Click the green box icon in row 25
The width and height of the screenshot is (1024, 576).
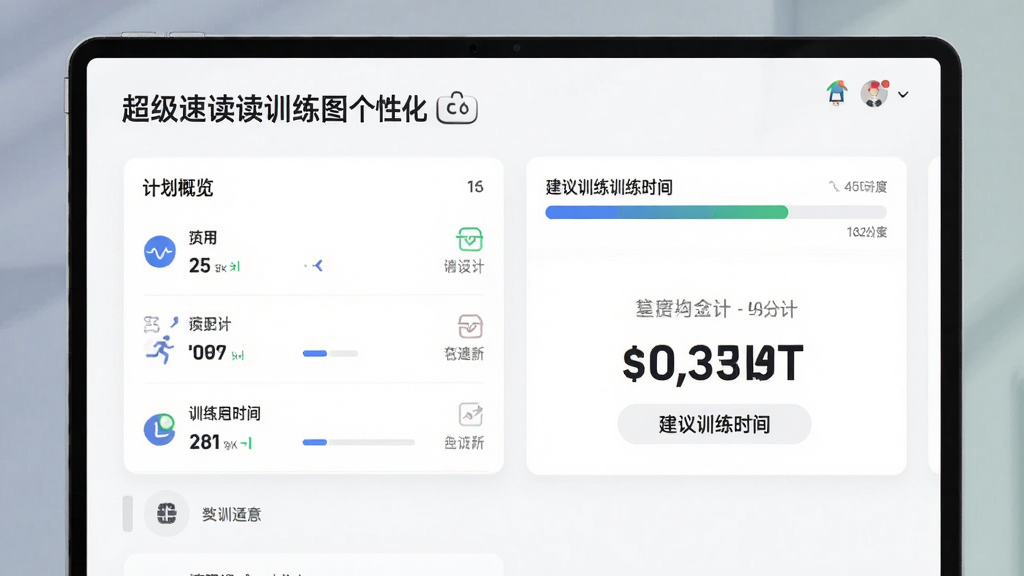[x=470, y=239]
